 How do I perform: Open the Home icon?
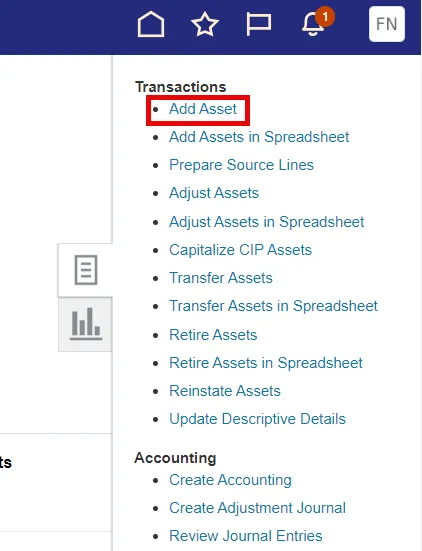151,24
